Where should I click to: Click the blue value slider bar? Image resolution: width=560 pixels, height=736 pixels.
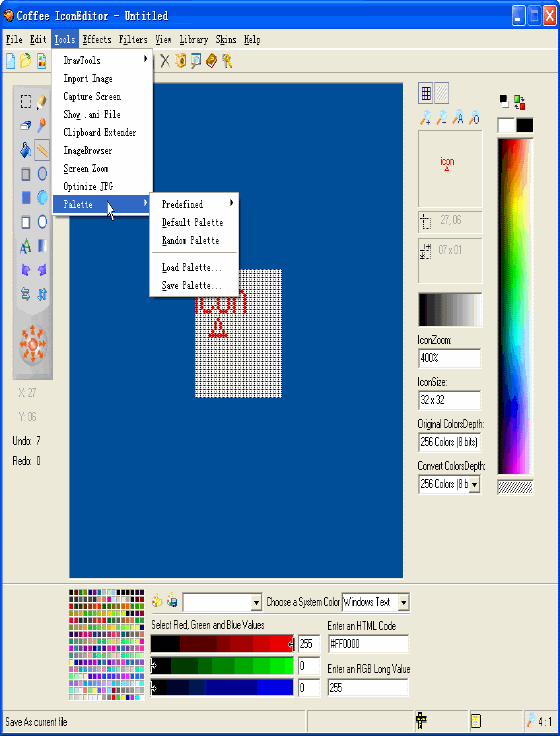(x=222, y=688)
